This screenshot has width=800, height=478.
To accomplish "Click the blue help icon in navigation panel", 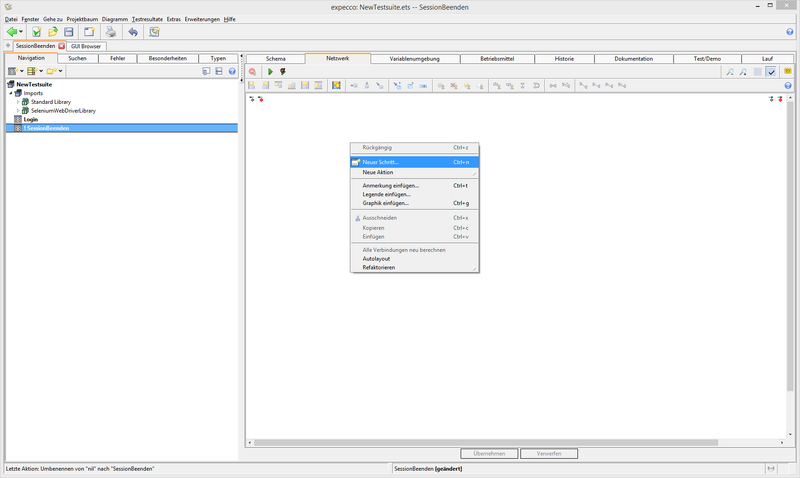I will coord(232,72).
